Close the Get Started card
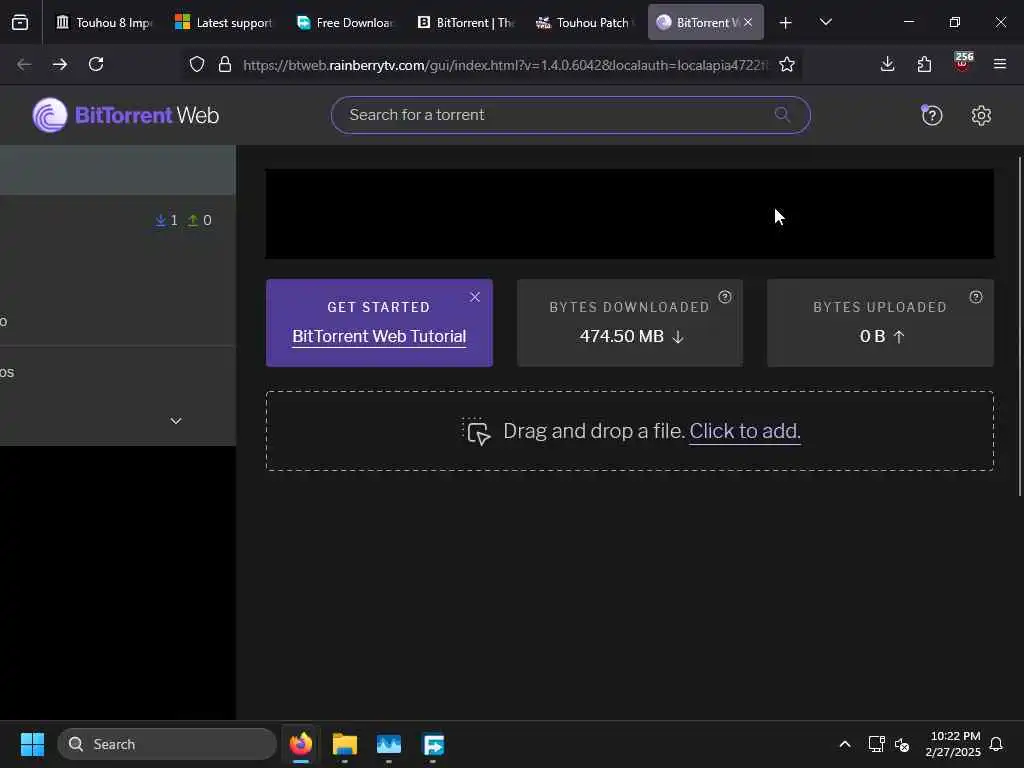The width and height of the screenshot is (1024, 768). (x=475, y=297)
